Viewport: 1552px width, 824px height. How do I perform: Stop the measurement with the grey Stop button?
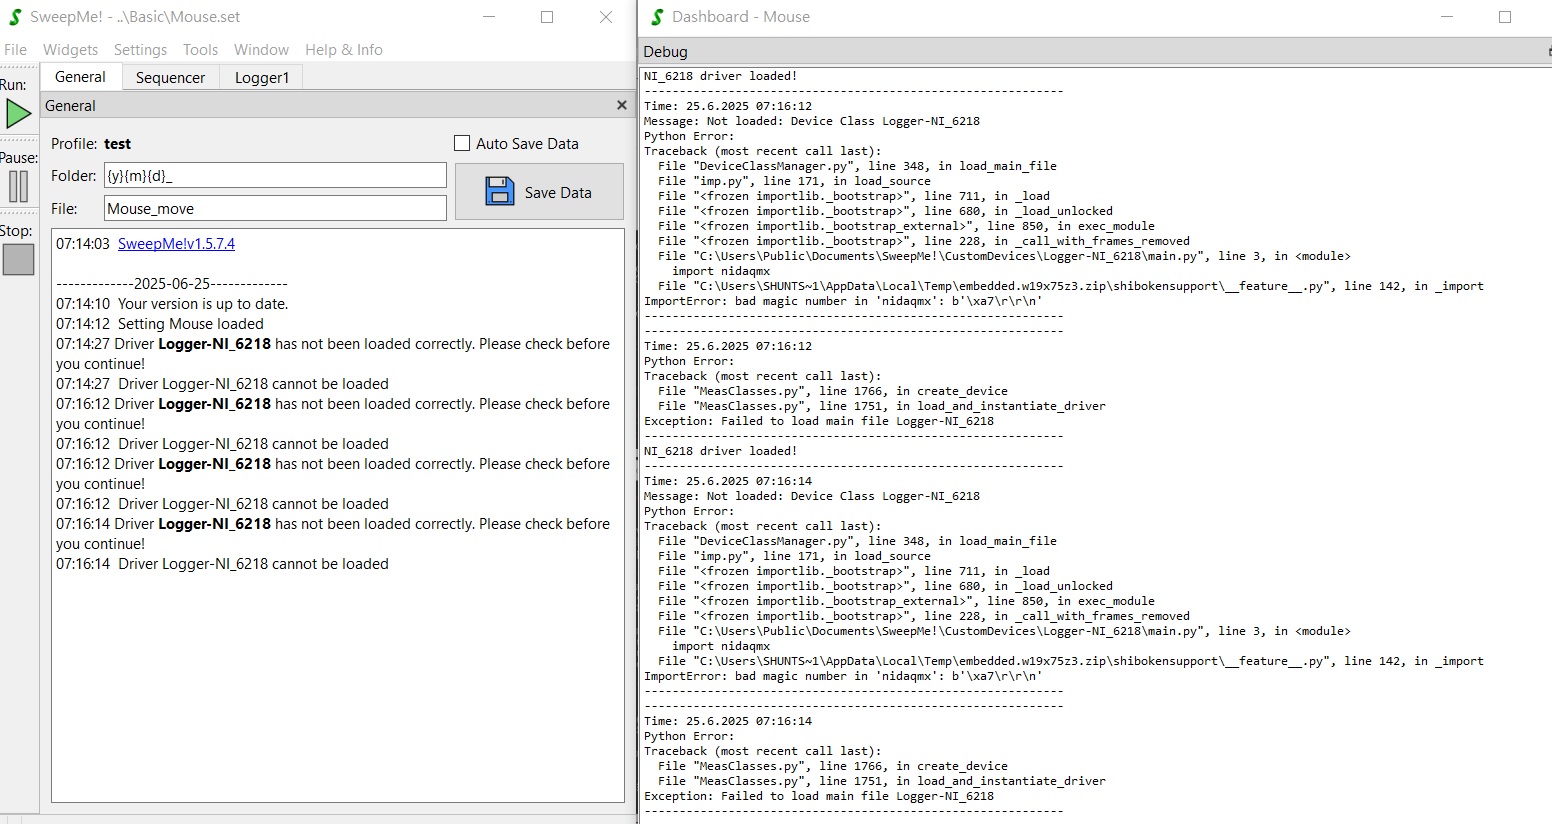[x=18, y=260]
